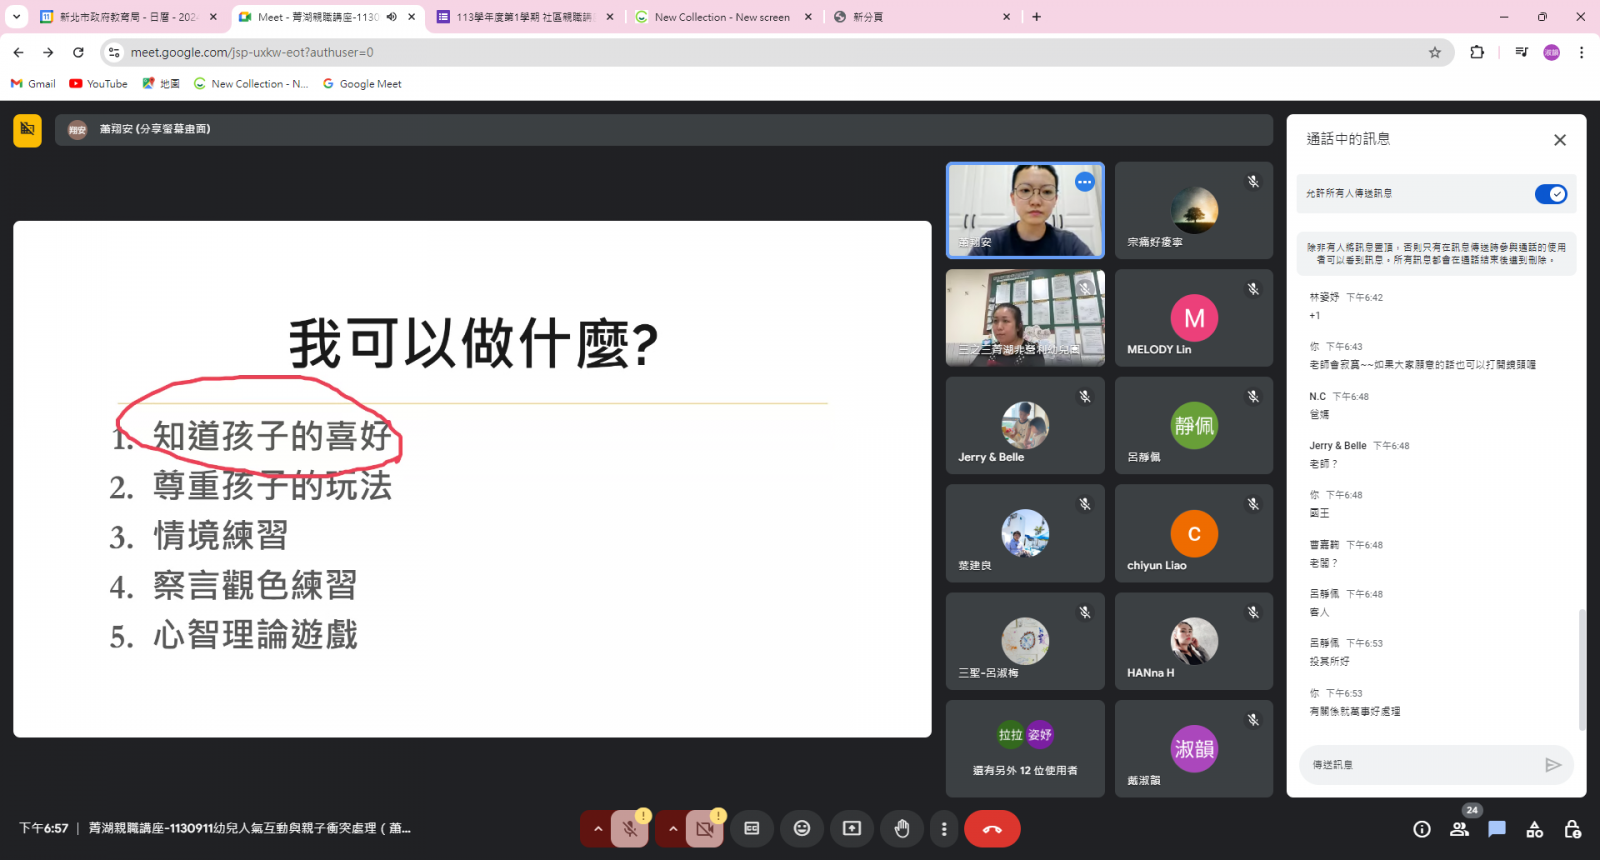Screen dimensions: 1600x860
Task: Expand the camera video settings arrow
Action: click(x=673, y=828)
